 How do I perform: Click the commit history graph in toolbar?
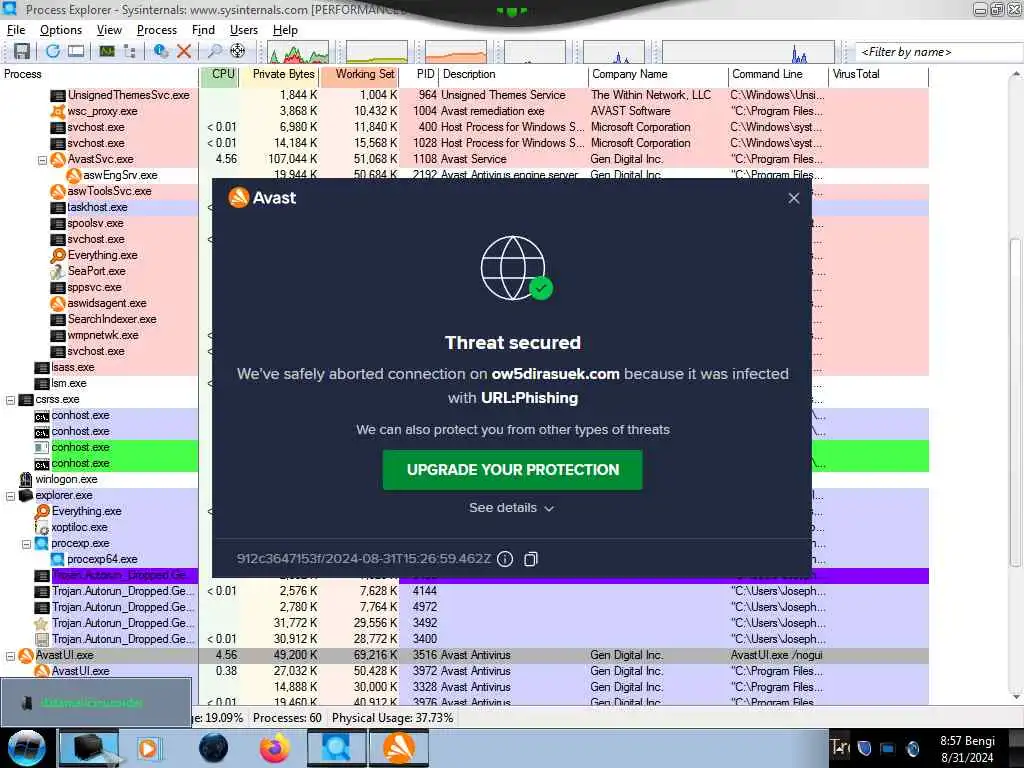point(377,52)
